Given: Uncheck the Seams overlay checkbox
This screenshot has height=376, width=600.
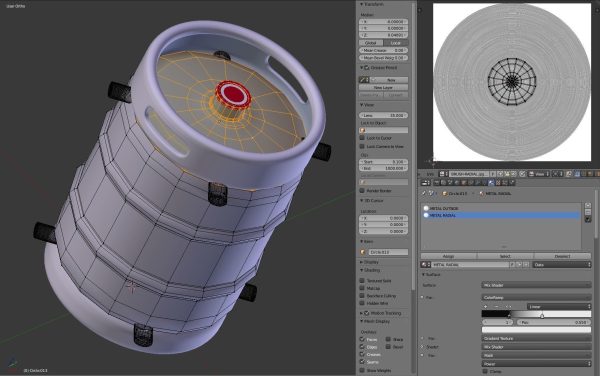Looking at the screenshot, I should pos(362,362).
